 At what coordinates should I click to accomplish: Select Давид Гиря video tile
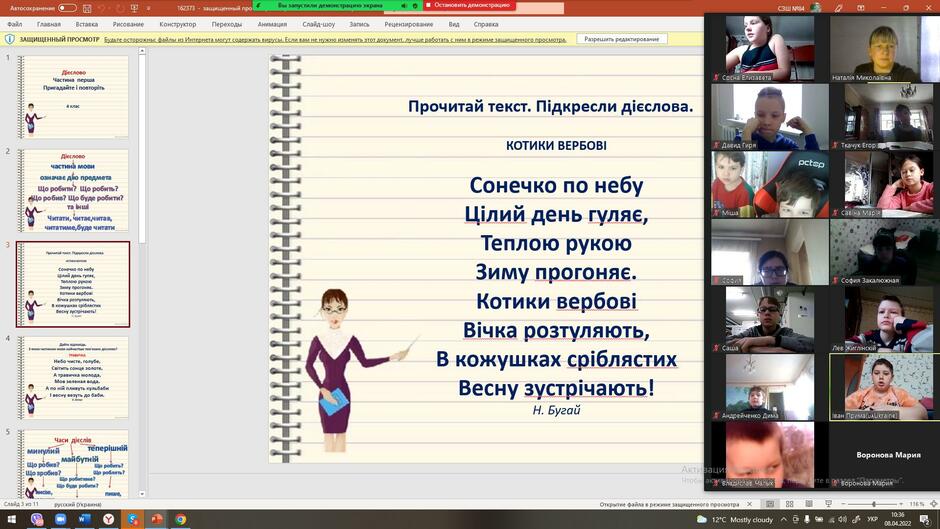tap(770, 116)
